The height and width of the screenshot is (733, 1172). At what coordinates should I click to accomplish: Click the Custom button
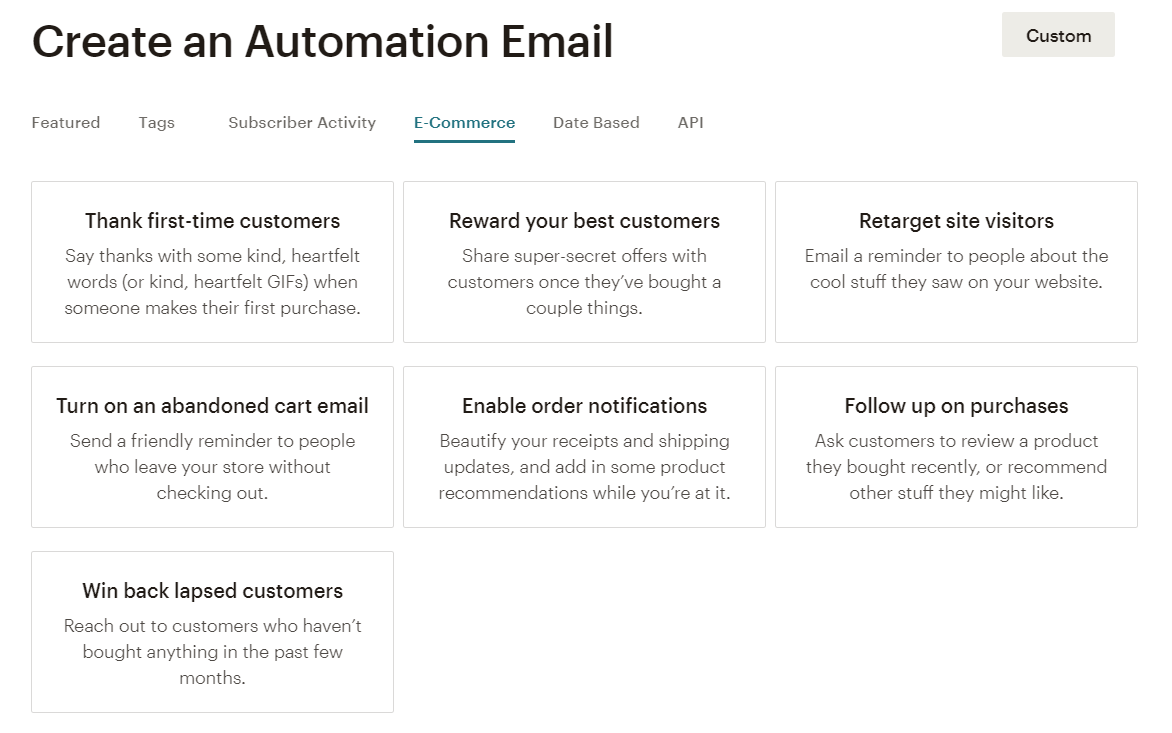[1058, 35]
